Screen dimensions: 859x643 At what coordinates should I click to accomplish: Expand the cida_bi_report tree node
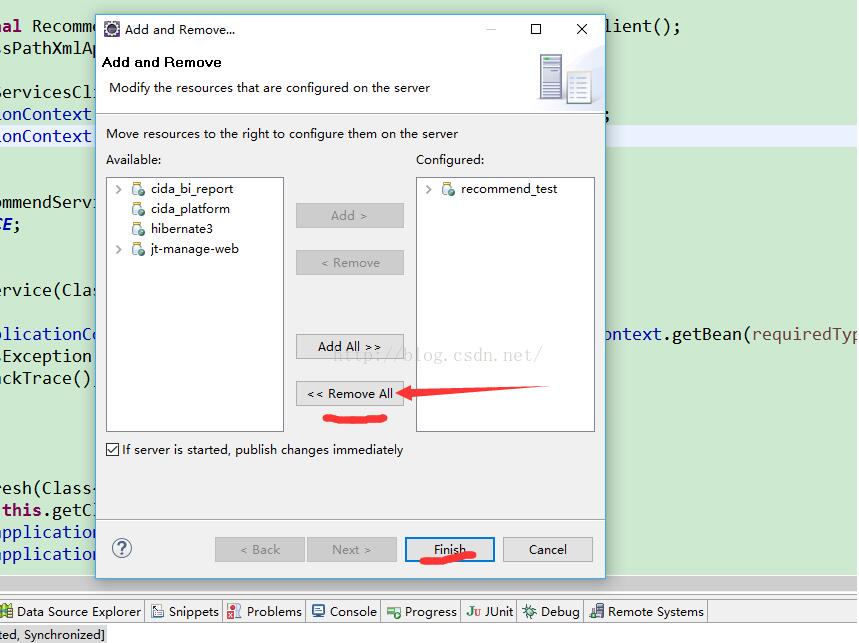tap(119, 189)
